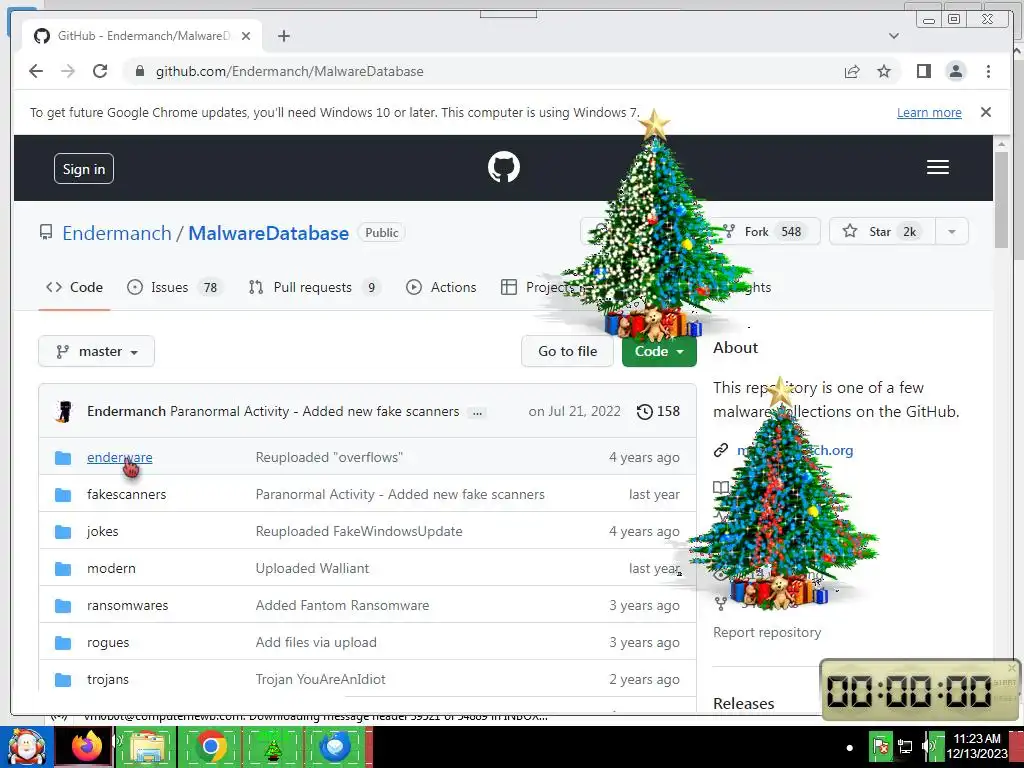Click Report repository link
The image size is (1024, 768).
767,632
